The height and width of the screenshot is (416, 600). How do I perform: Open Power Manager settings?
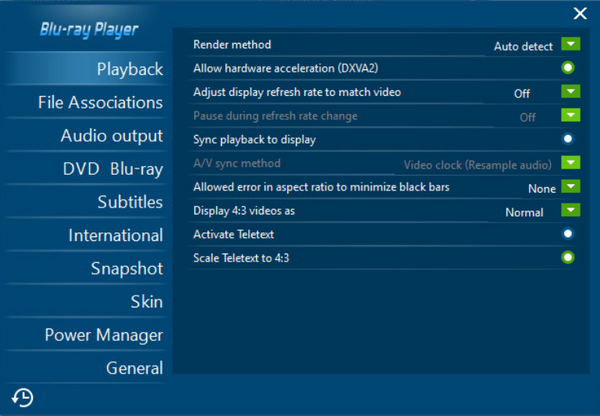click(86, 335)
